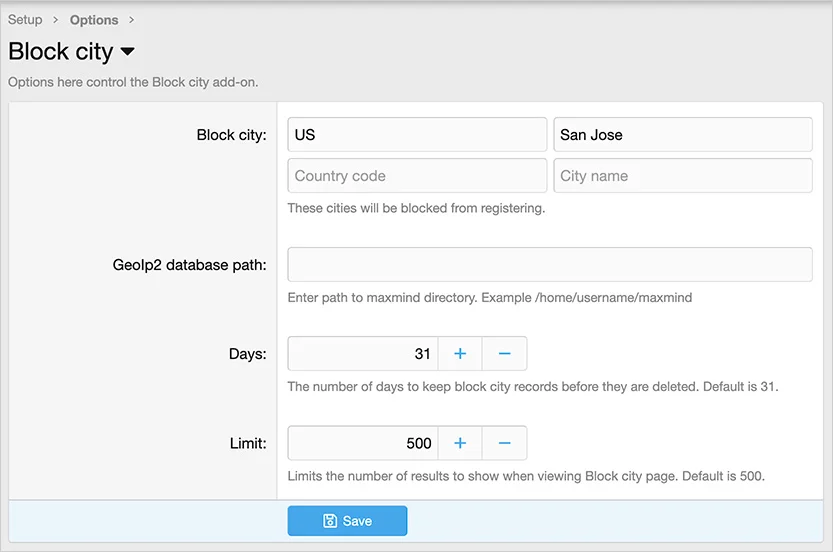Go to Setup in the breadcrumb

coord(25,20)
